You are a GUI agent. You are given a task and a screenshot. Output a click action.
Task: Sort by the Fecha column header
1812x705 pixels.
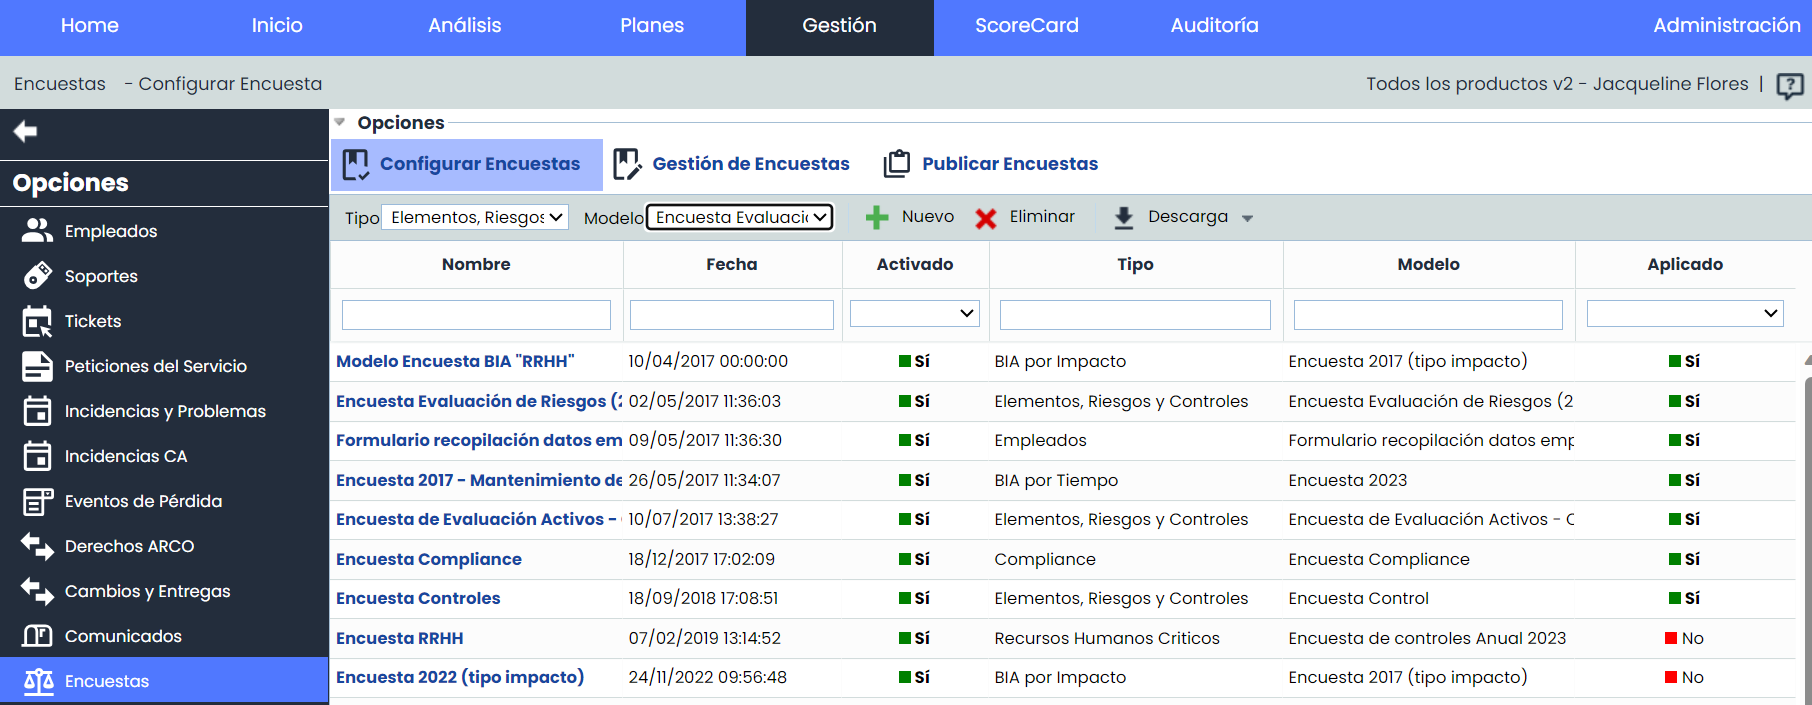(731, 264)
